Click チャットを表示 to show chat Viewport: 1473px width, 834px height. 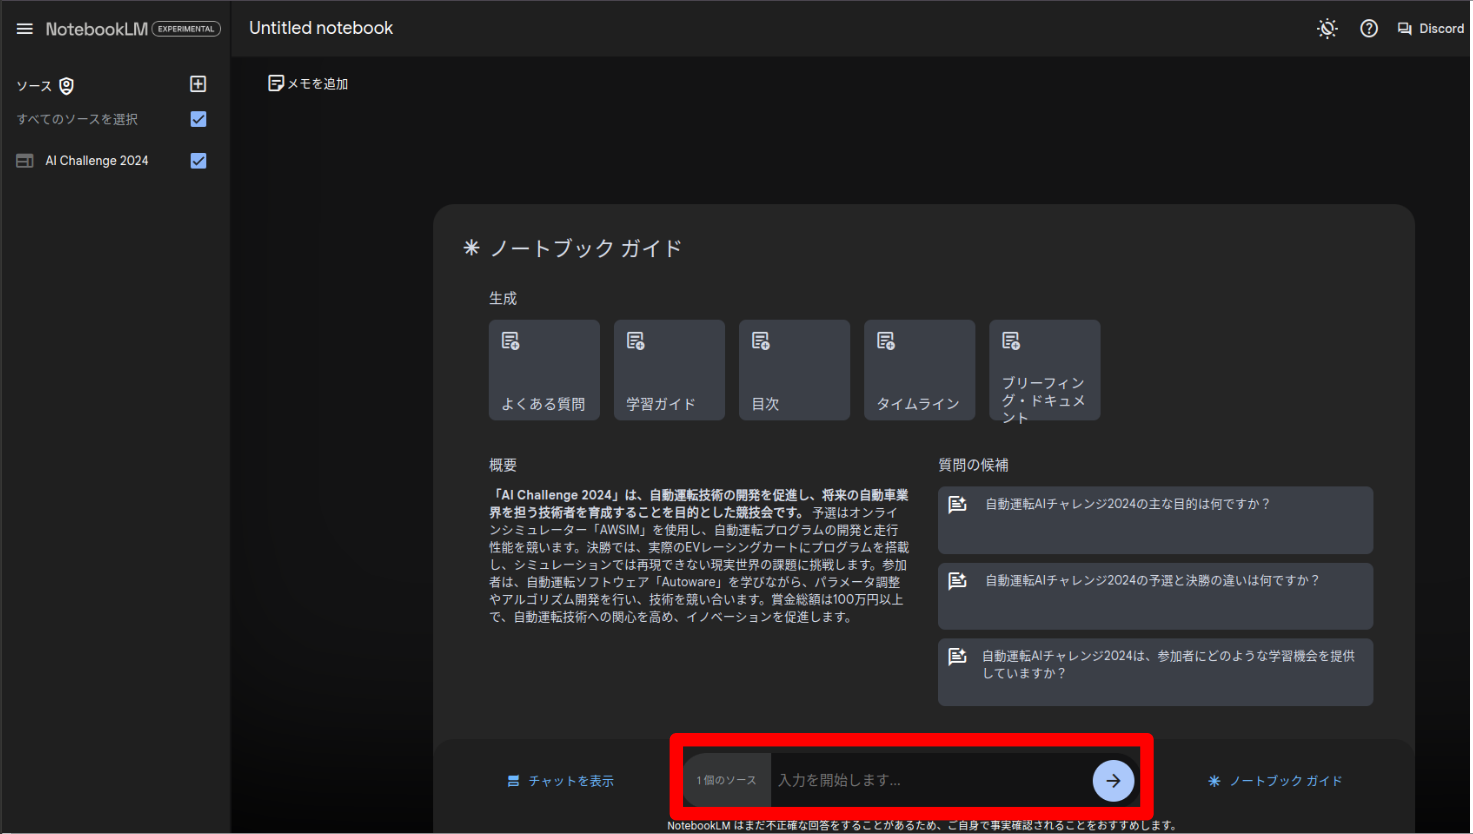click(x=560, y=781)
